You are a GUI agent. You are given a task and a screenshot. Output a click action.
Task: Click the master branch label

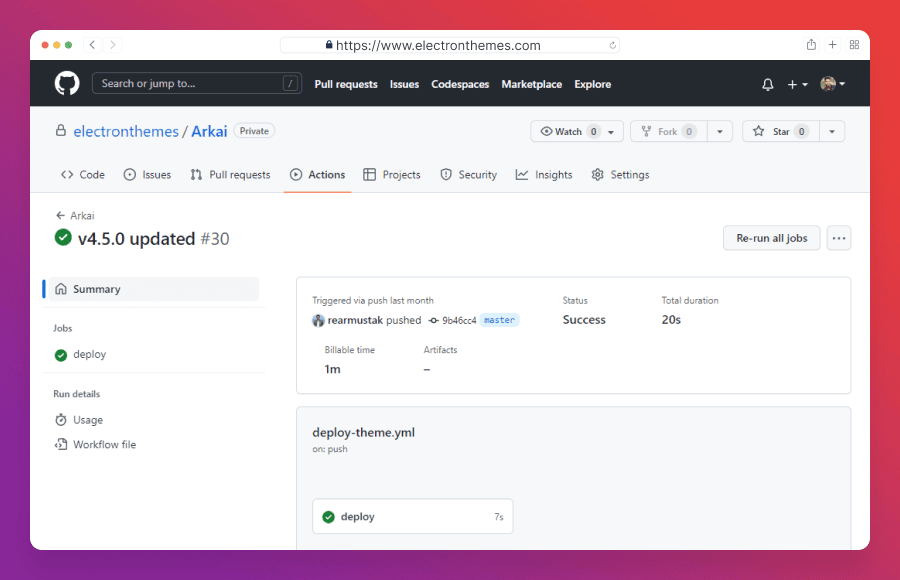point(499,320)
